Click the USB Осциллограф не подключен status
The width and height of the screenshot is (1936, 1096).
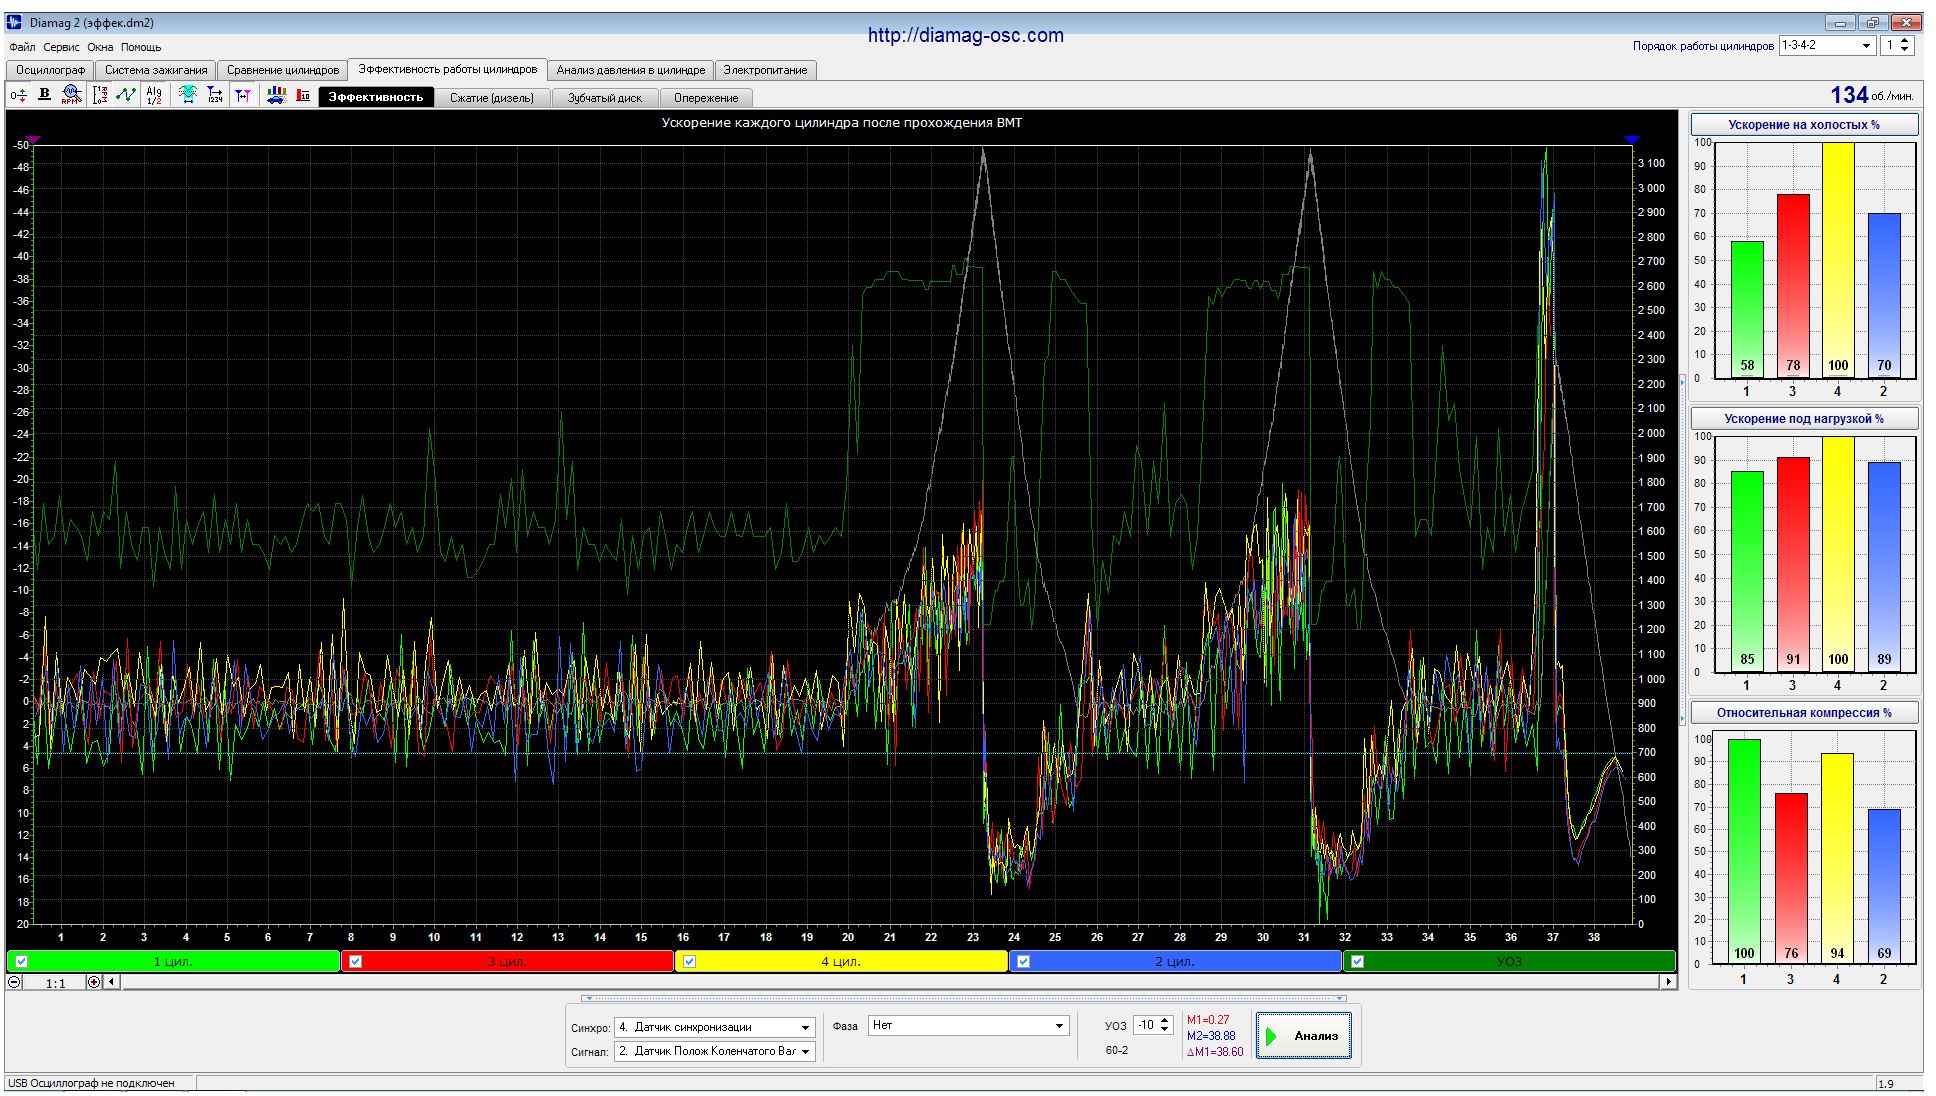(91, 1083)
